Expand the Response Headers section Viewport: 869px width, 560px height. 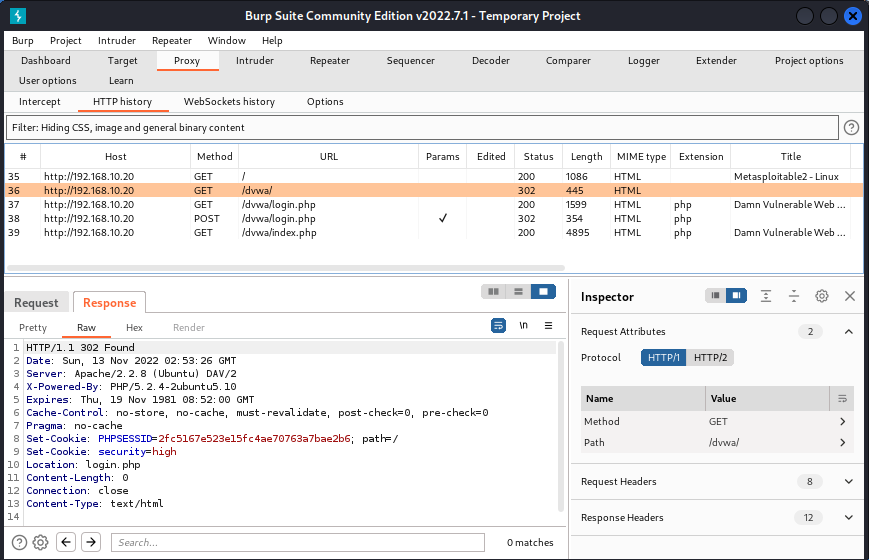(x=848, y=517)
